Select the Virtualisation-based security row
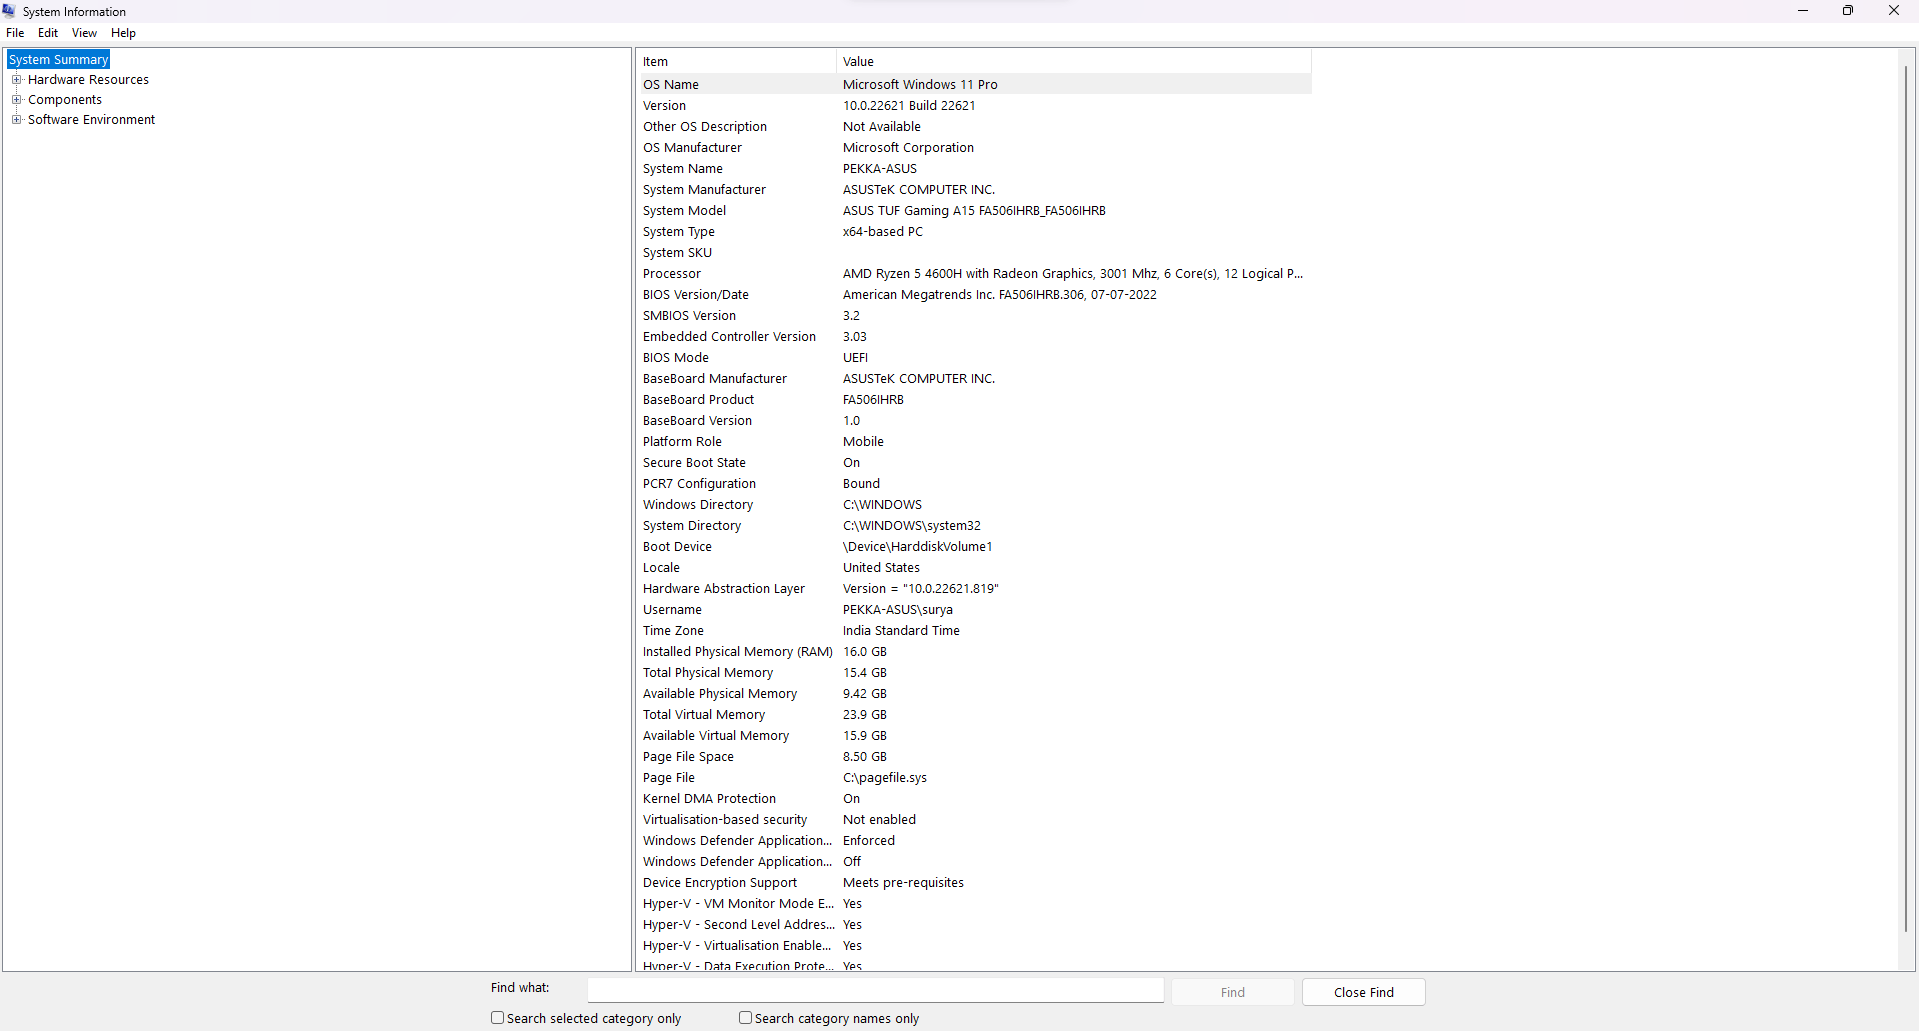1919x1031 pixels. pos(975,820)
